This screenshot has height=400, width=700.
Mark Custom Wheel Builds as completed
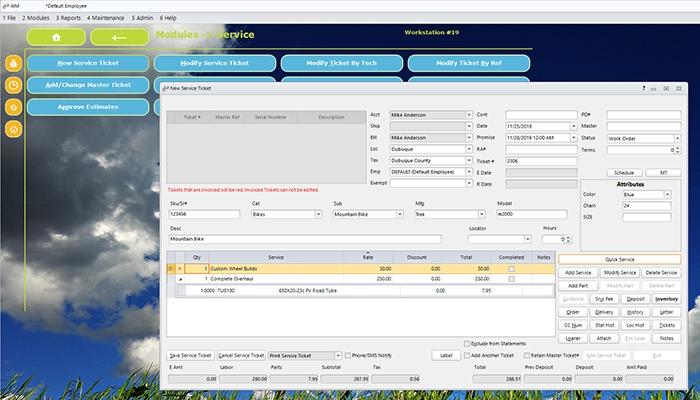pos(511,269)
